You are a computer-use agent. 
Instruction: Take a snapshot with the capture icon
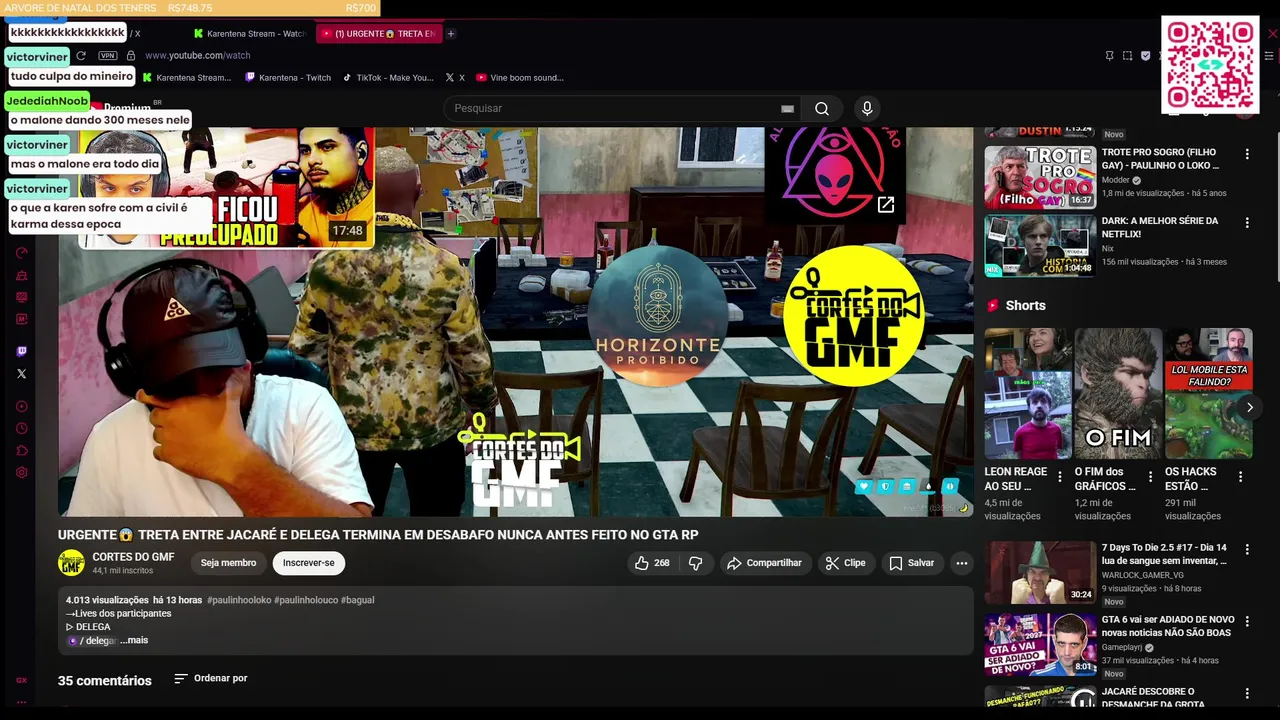pos(1127,56)
